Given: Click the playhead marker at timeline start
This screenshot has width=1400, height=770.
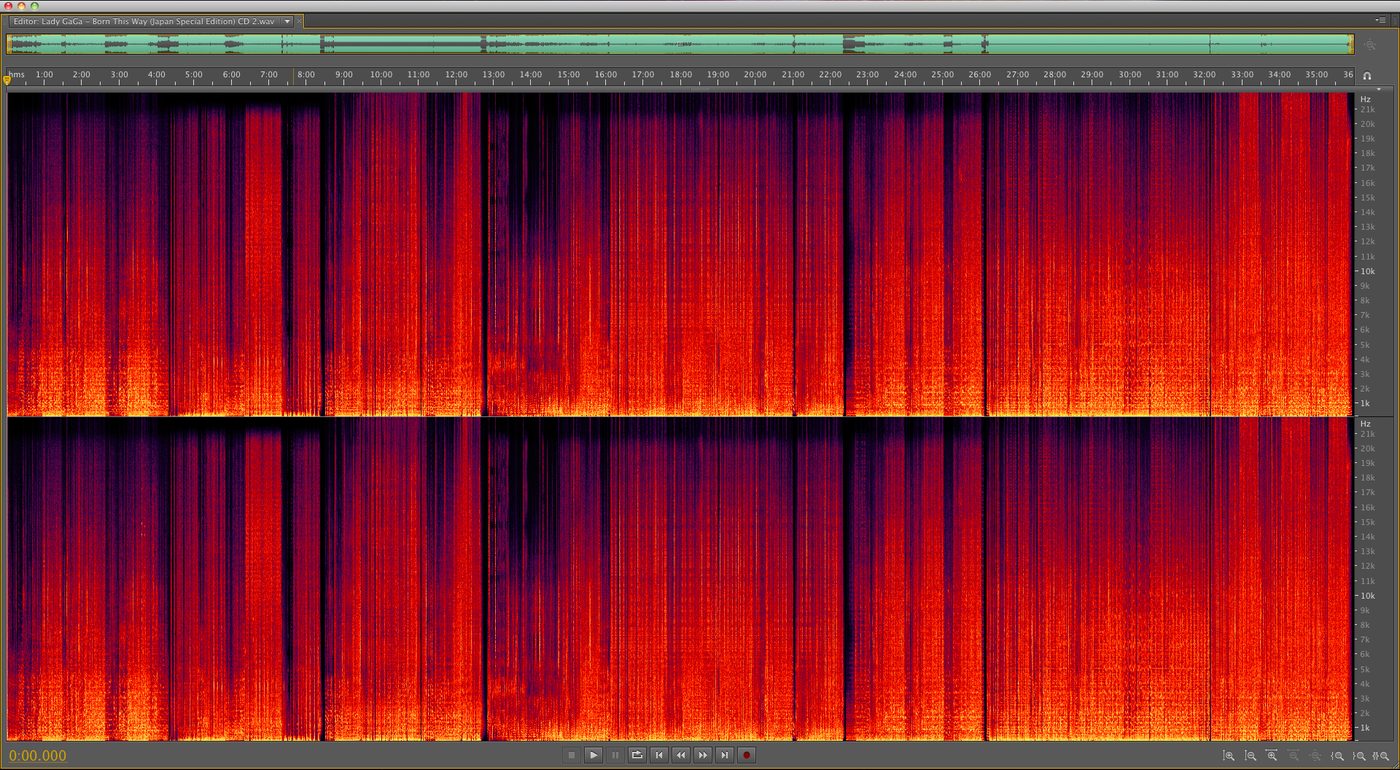Looking at the screenshot, I should (7, 80).
